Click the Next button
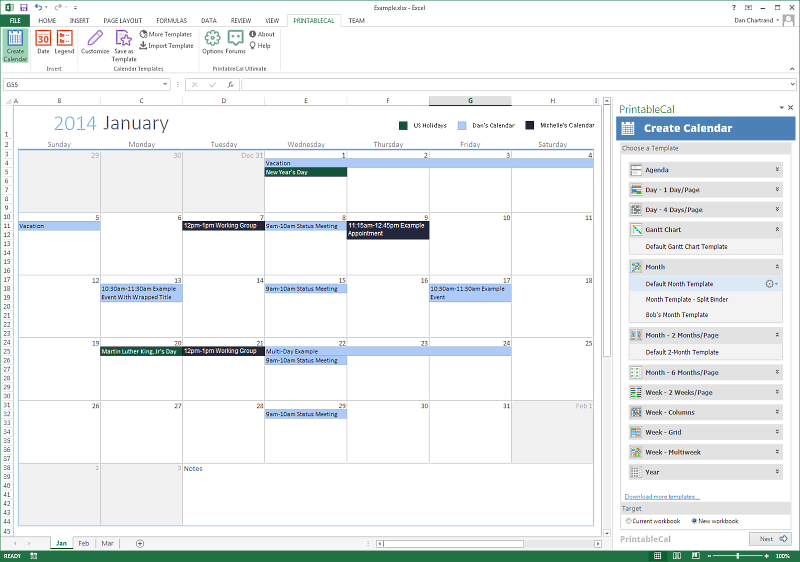Image resolution: width=800 pixels, height=562 pixels. point(770,539)
